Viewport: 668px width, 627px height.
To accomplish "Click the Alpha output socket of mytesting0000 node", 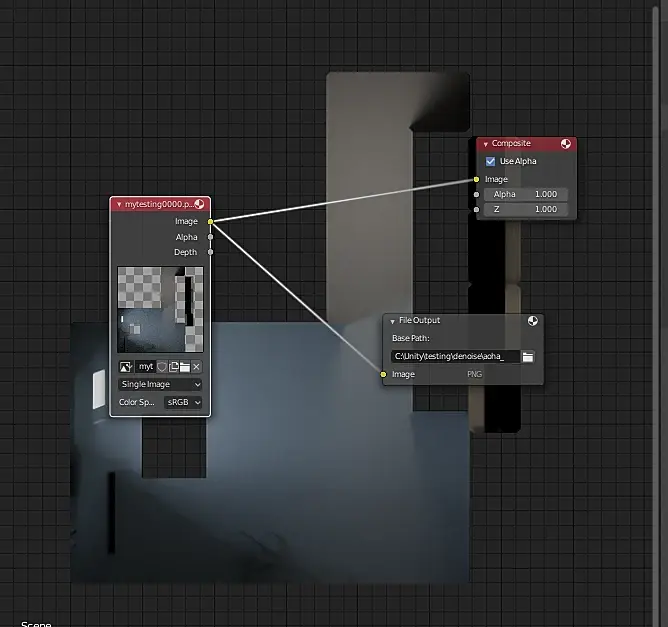I will [210, 237].
